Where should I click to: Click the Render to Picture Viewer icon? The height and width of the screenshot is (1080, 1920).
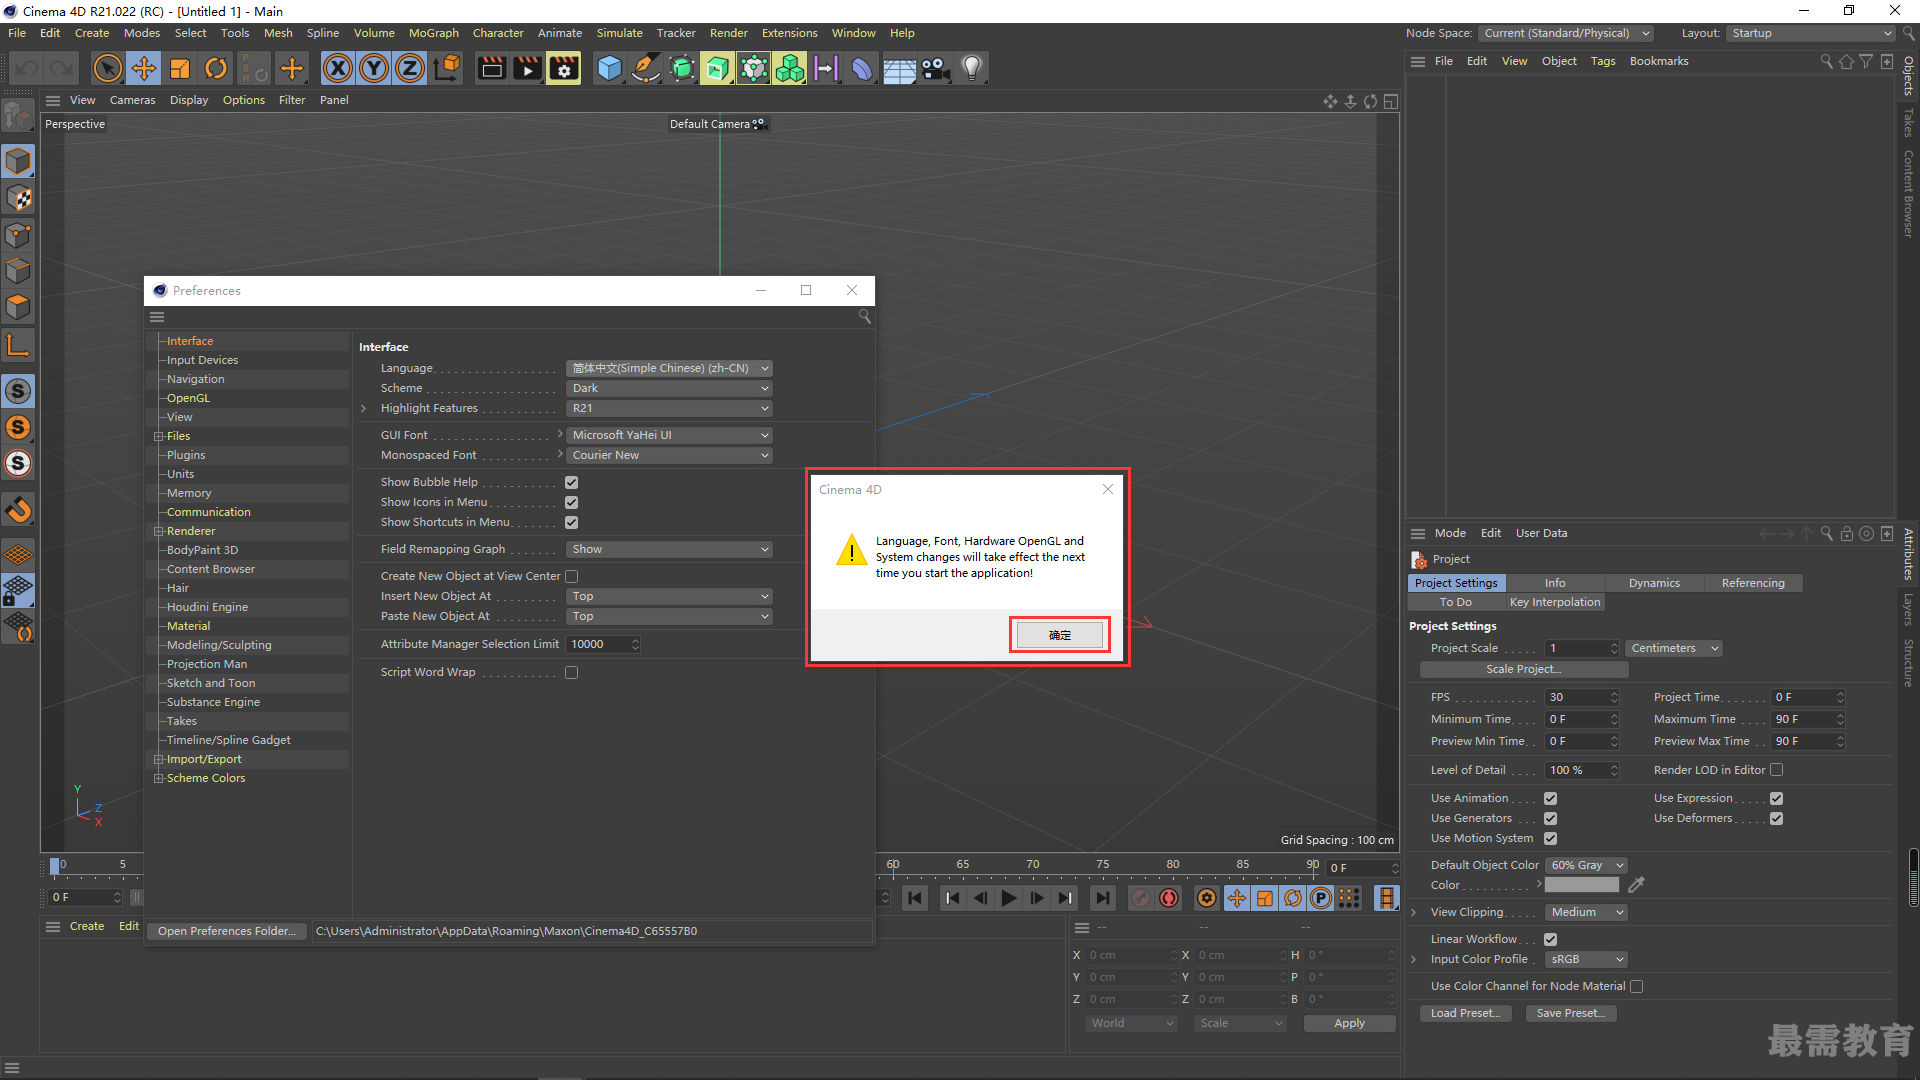[x=527, y=68]
